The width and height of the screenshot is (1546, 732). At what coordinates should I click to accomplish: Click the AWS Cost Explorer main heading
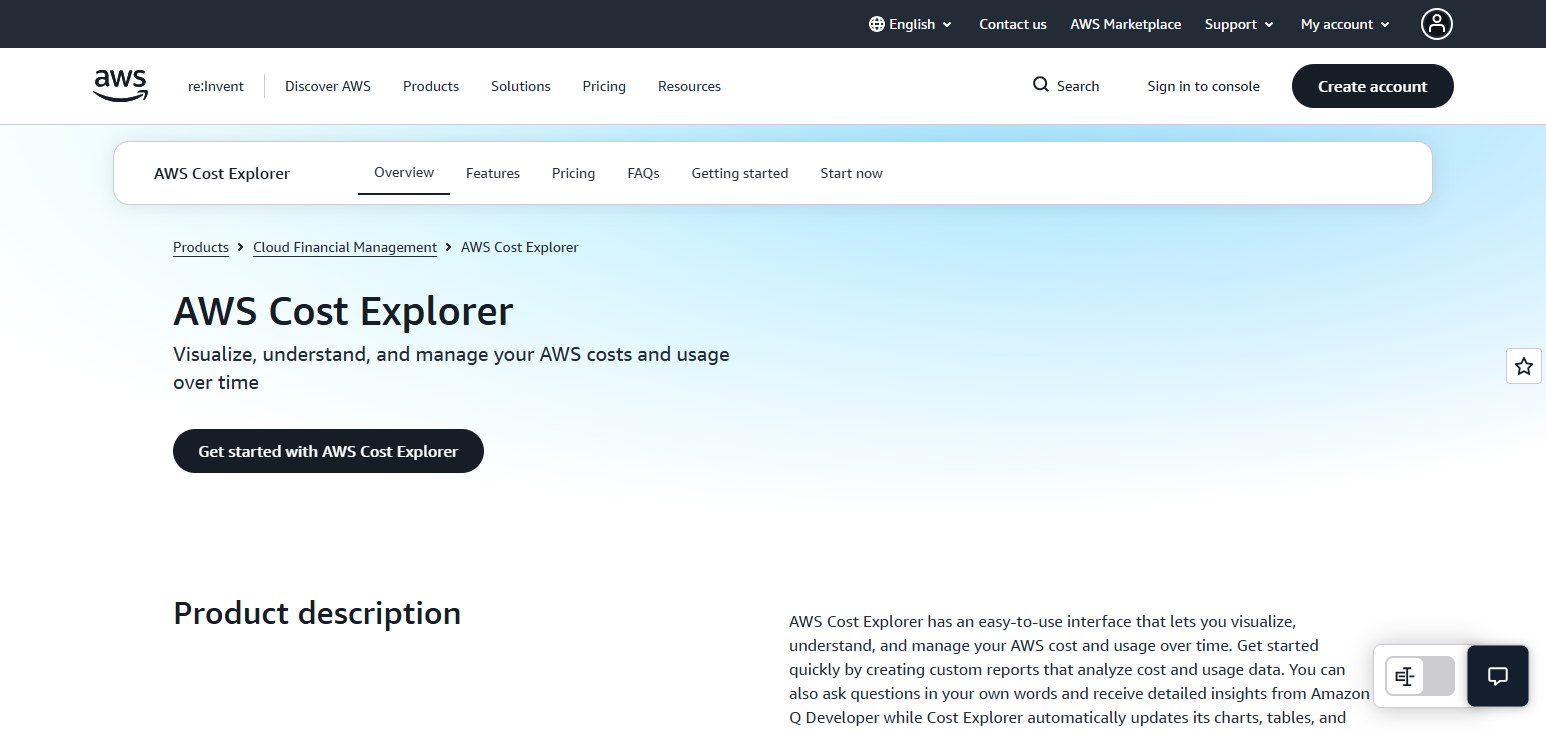point(343,311)
